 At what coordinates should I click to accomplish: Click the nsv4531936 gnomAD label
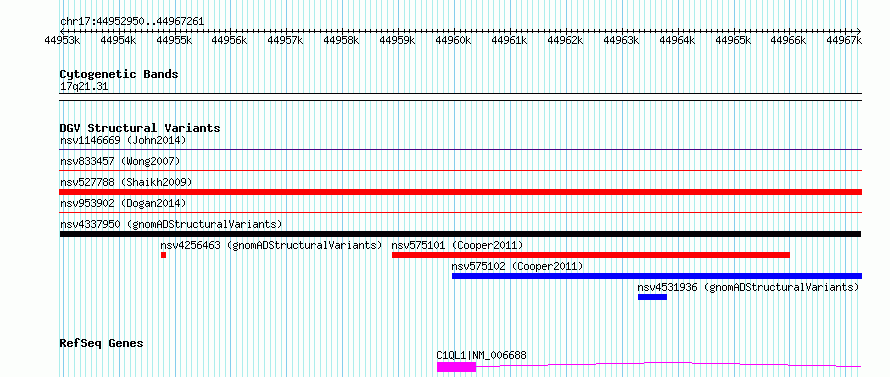(x=748, y=287)
